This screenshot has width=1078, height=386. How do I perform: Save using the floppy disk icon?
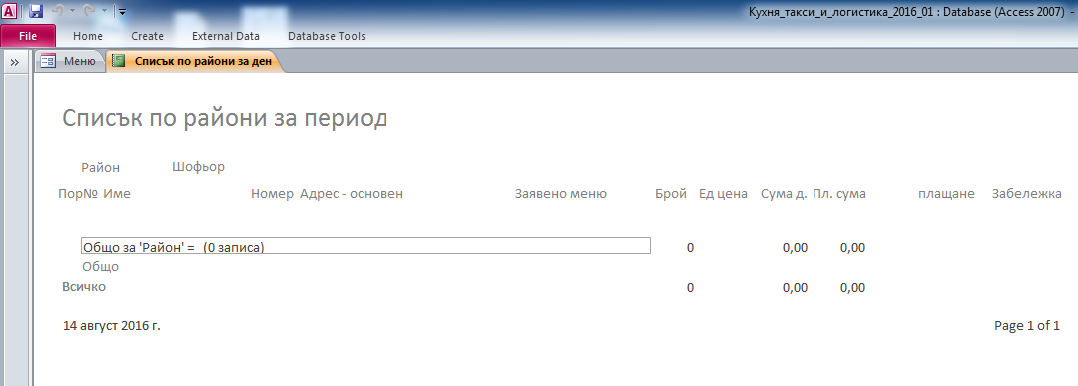(36, 11)
